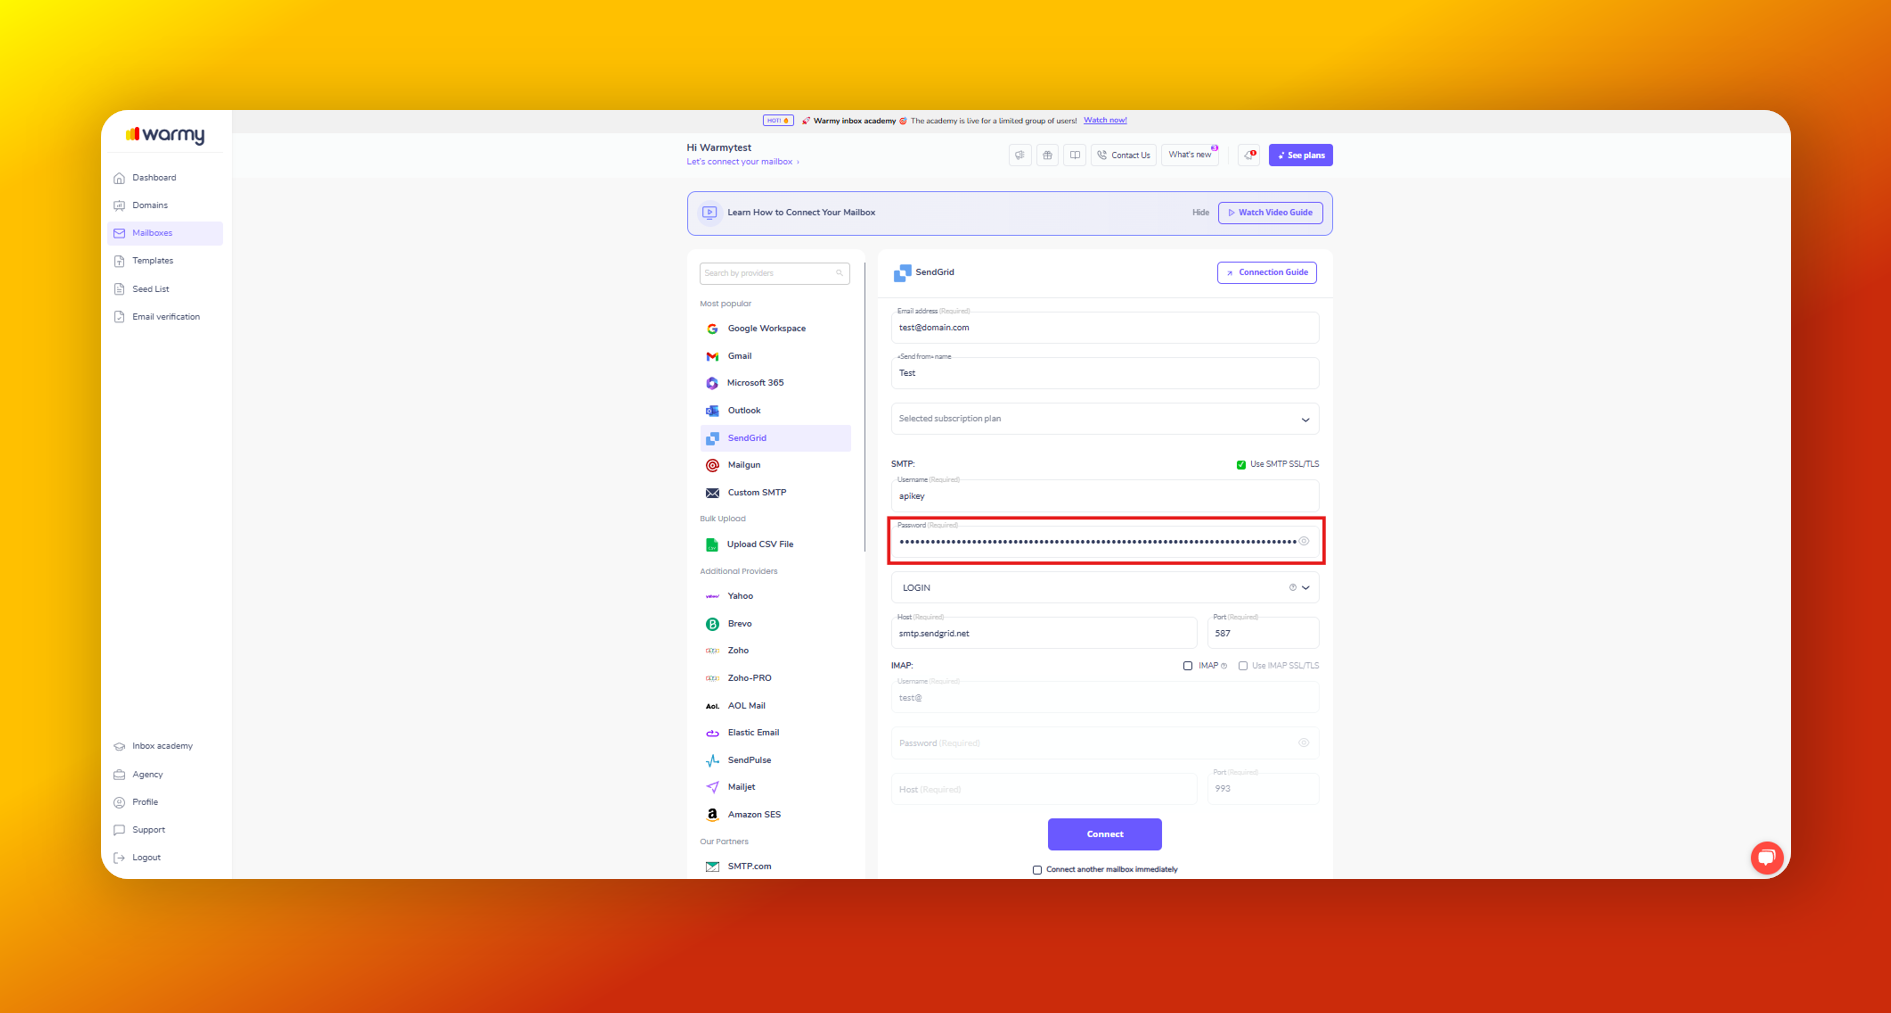This screenshot has height=1013, width=1891.
Task: Click the SMTP Username field
Action: click(x=1105, y=496)
